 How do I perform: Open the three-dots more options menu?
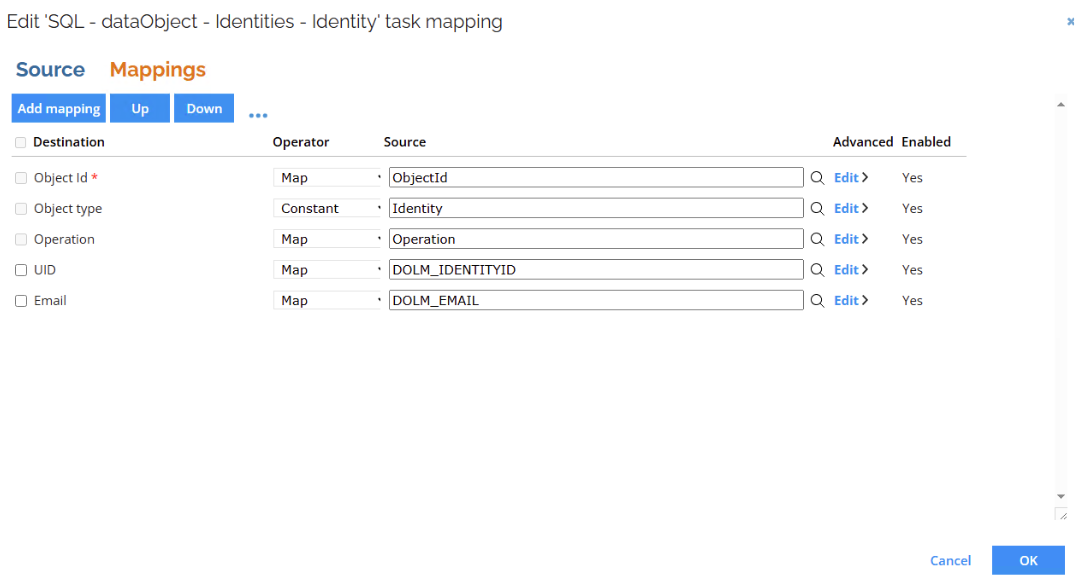click(x=258, y=115)
